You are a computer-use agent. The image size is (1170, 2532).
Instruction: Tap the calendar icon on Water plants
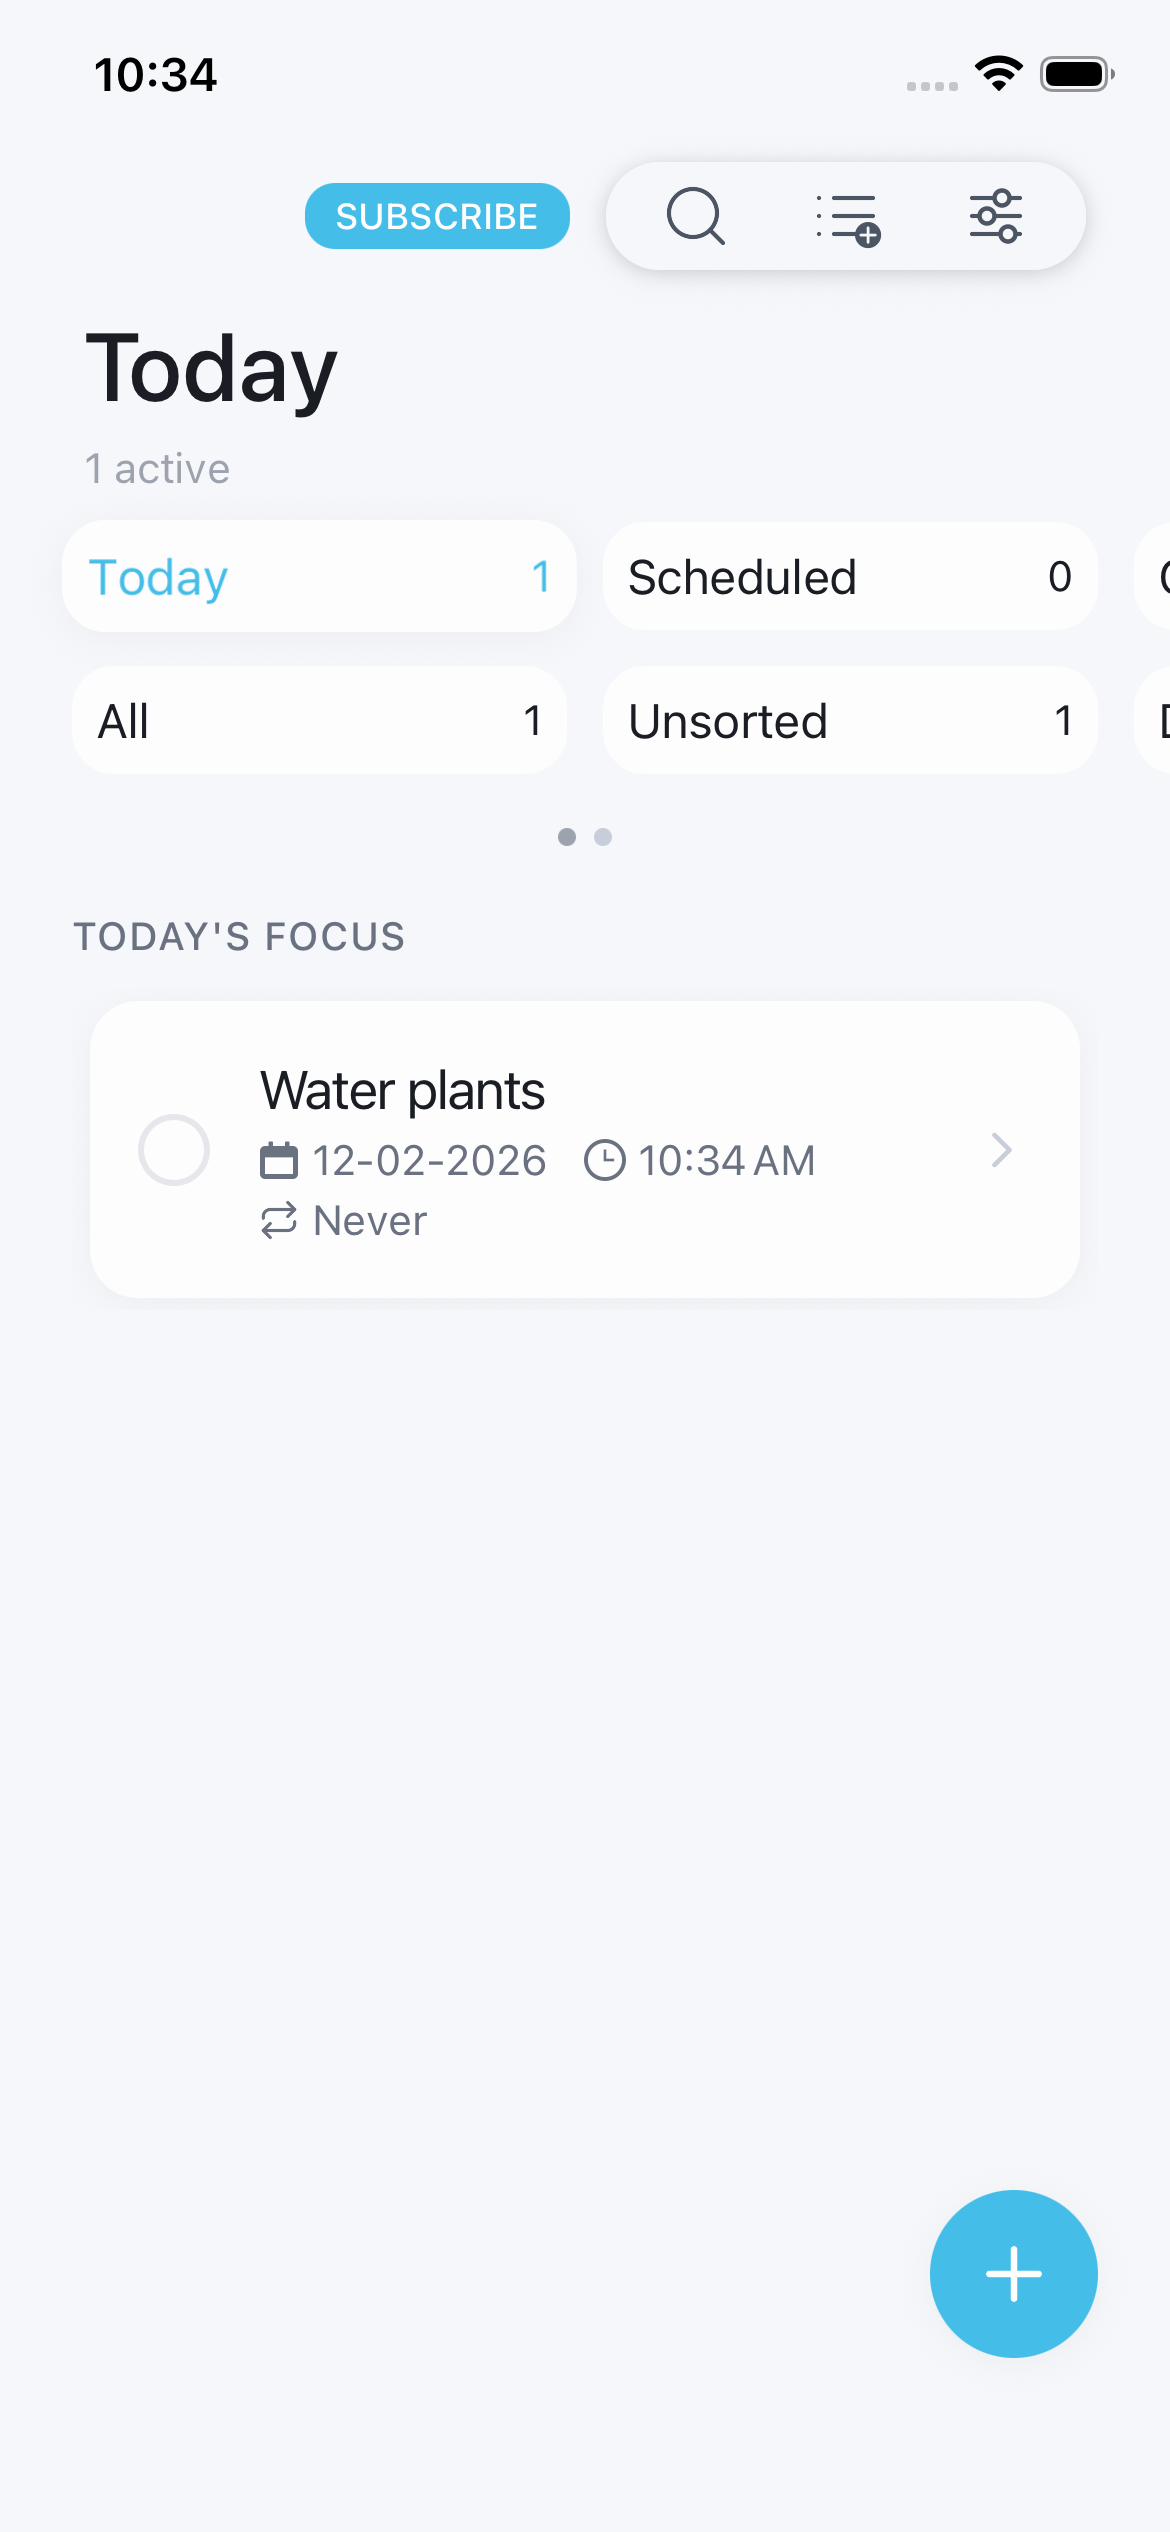[279, 1161]
